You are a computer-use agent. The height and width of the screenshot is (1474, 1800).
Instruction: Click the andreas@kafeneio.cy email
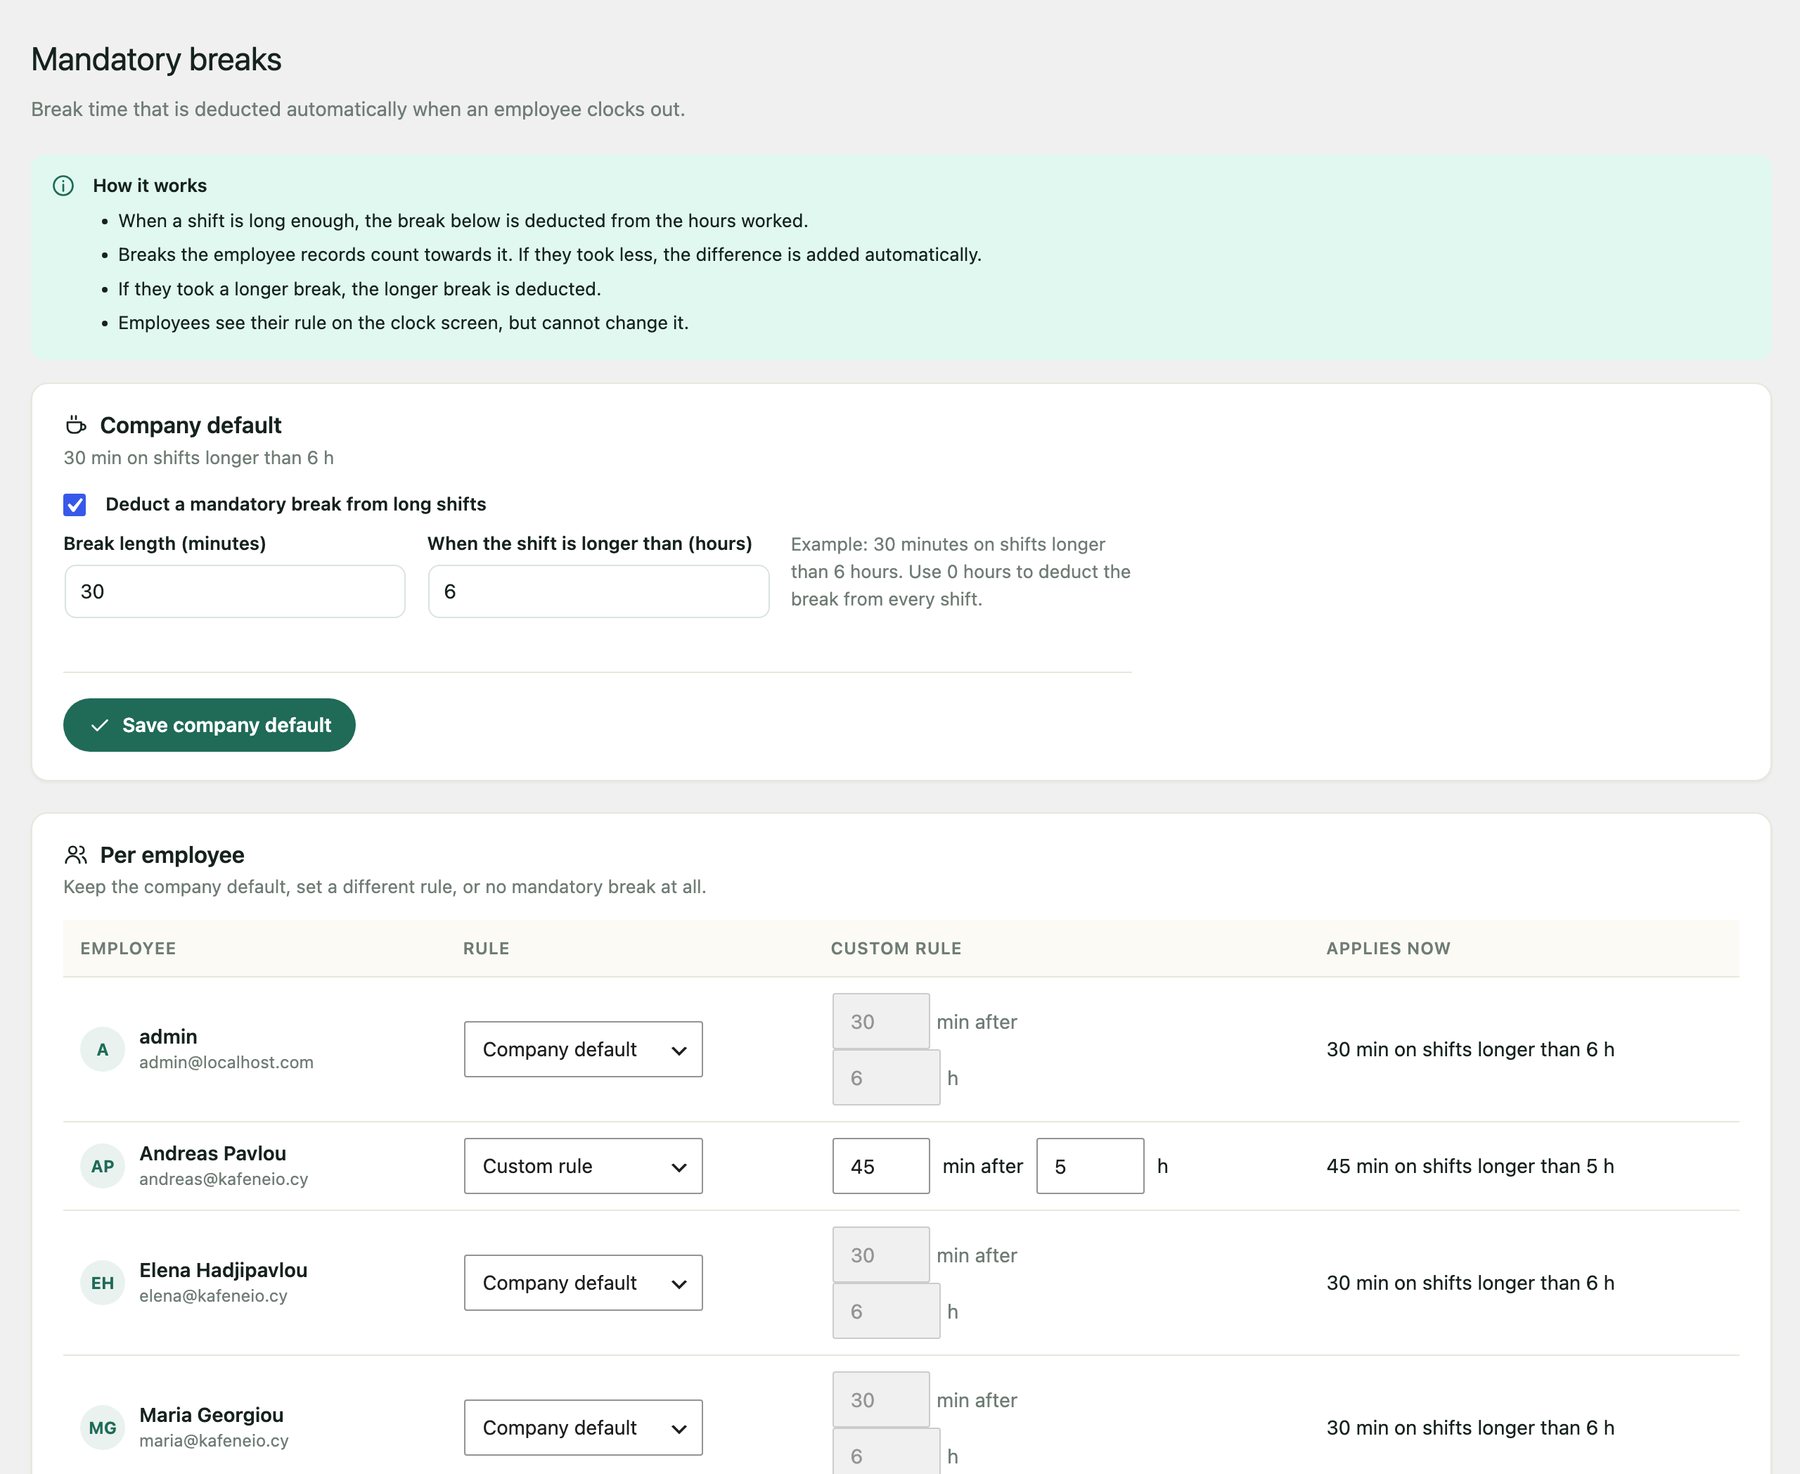tap(224, 1179)
